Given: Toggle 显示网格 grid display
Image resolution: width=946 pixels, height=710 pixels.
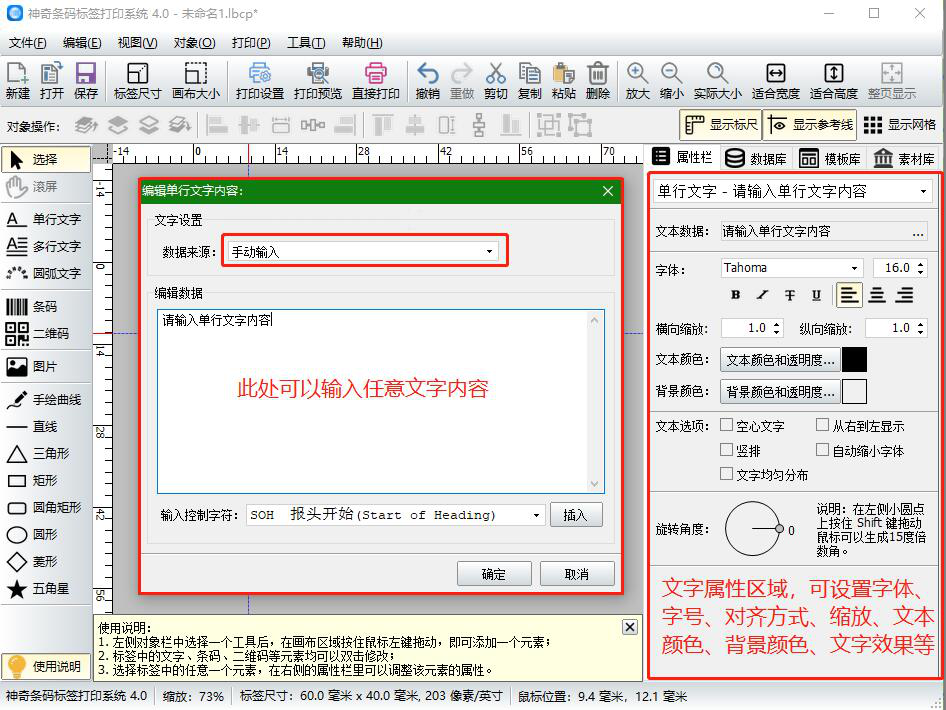Looking at the screenshot, I should (x=900, y=125).
